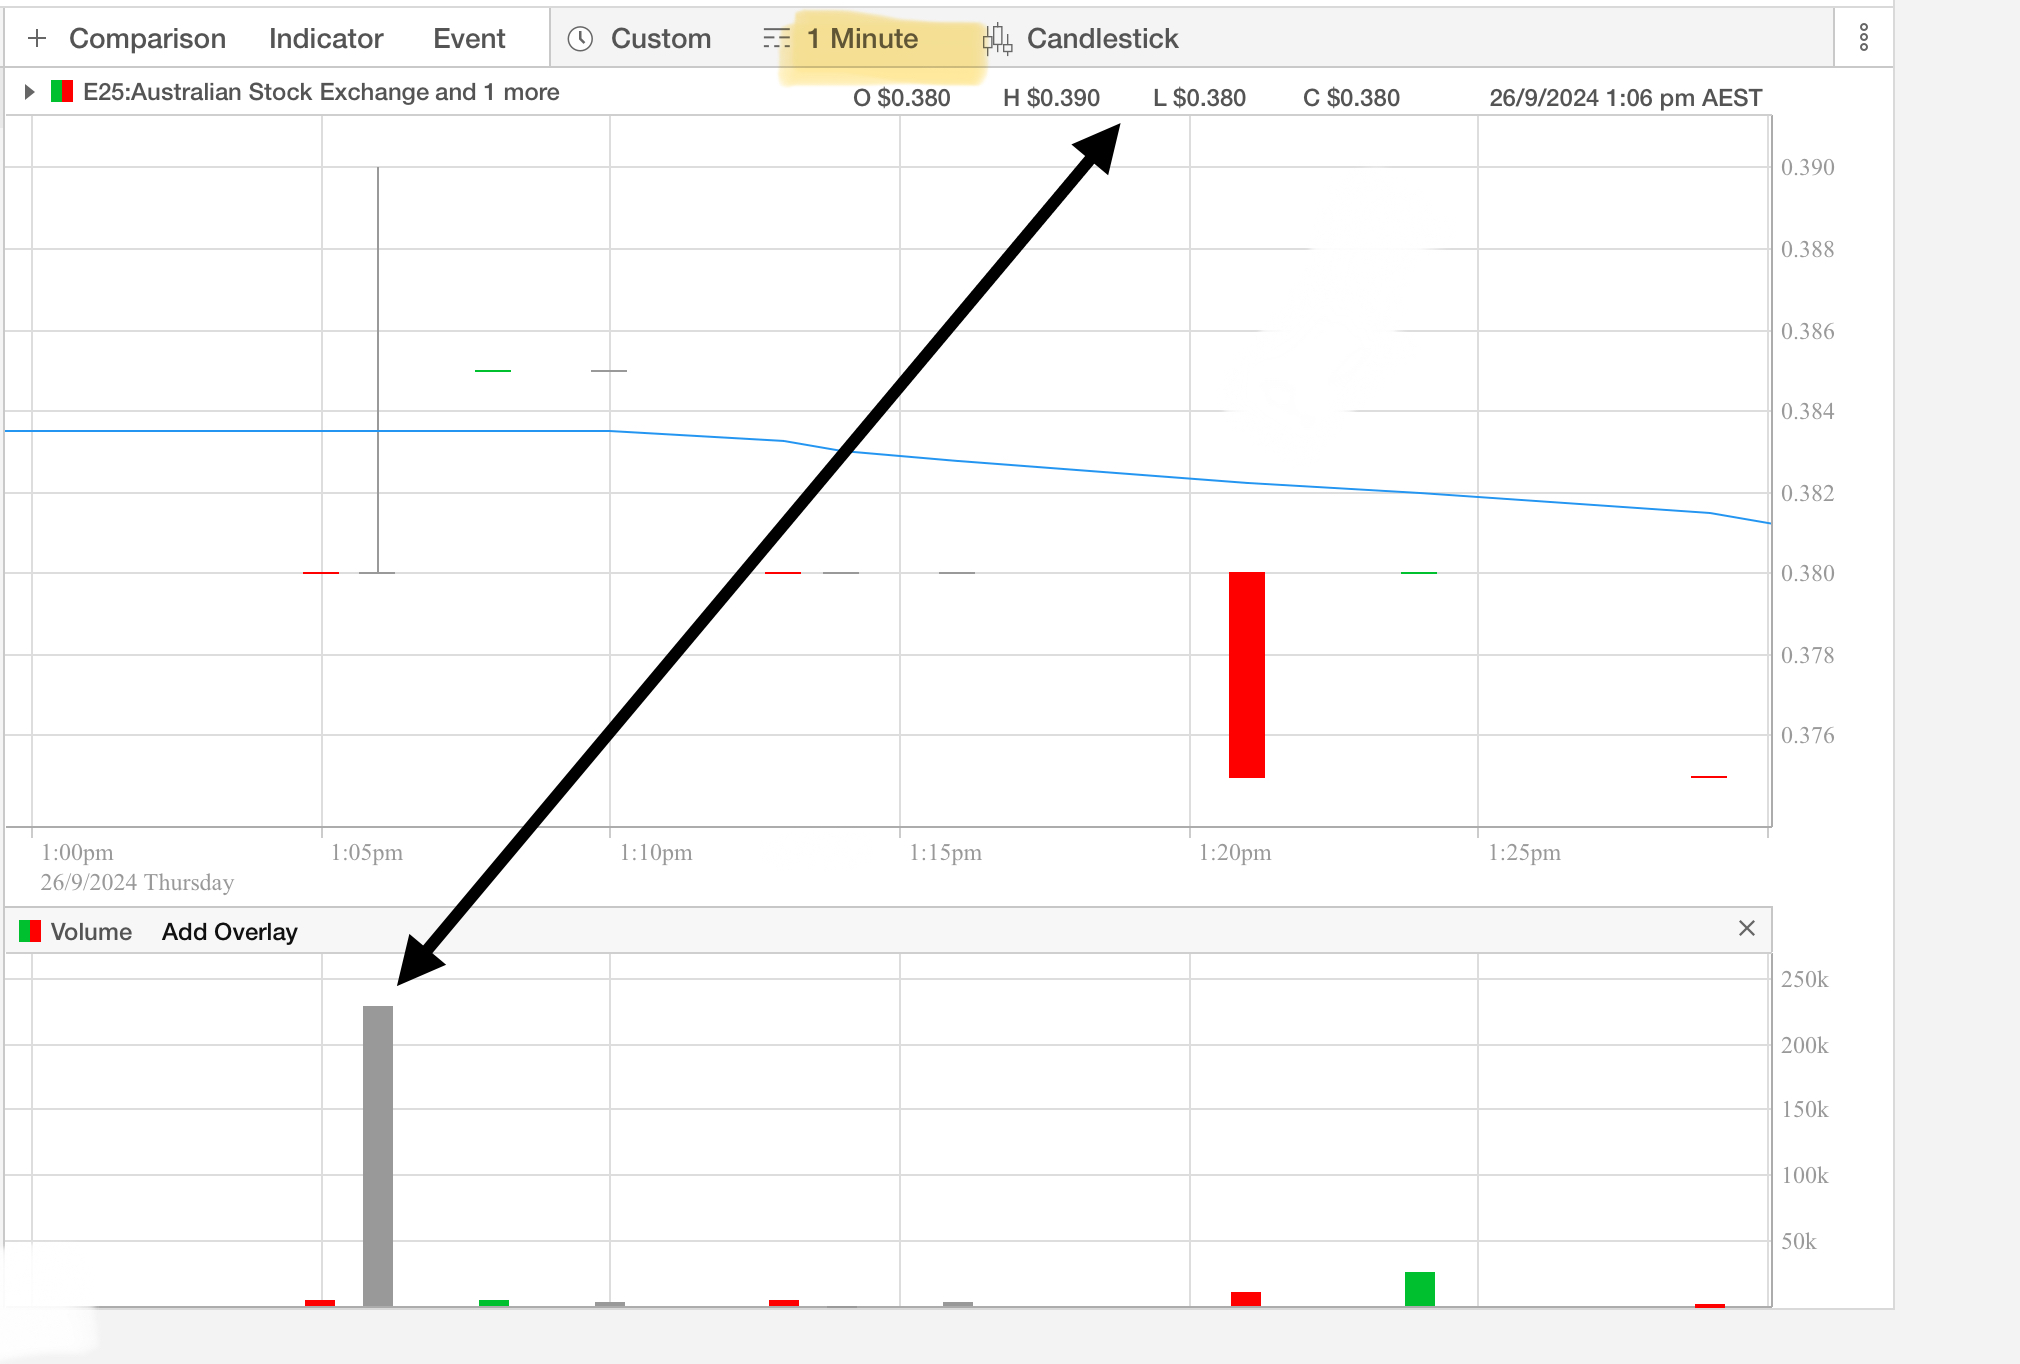Image resolution: width=2020 pixels, height=1364 pixels.
Task: Click the Volume panel color swatch
Action: tap(30, 932)
